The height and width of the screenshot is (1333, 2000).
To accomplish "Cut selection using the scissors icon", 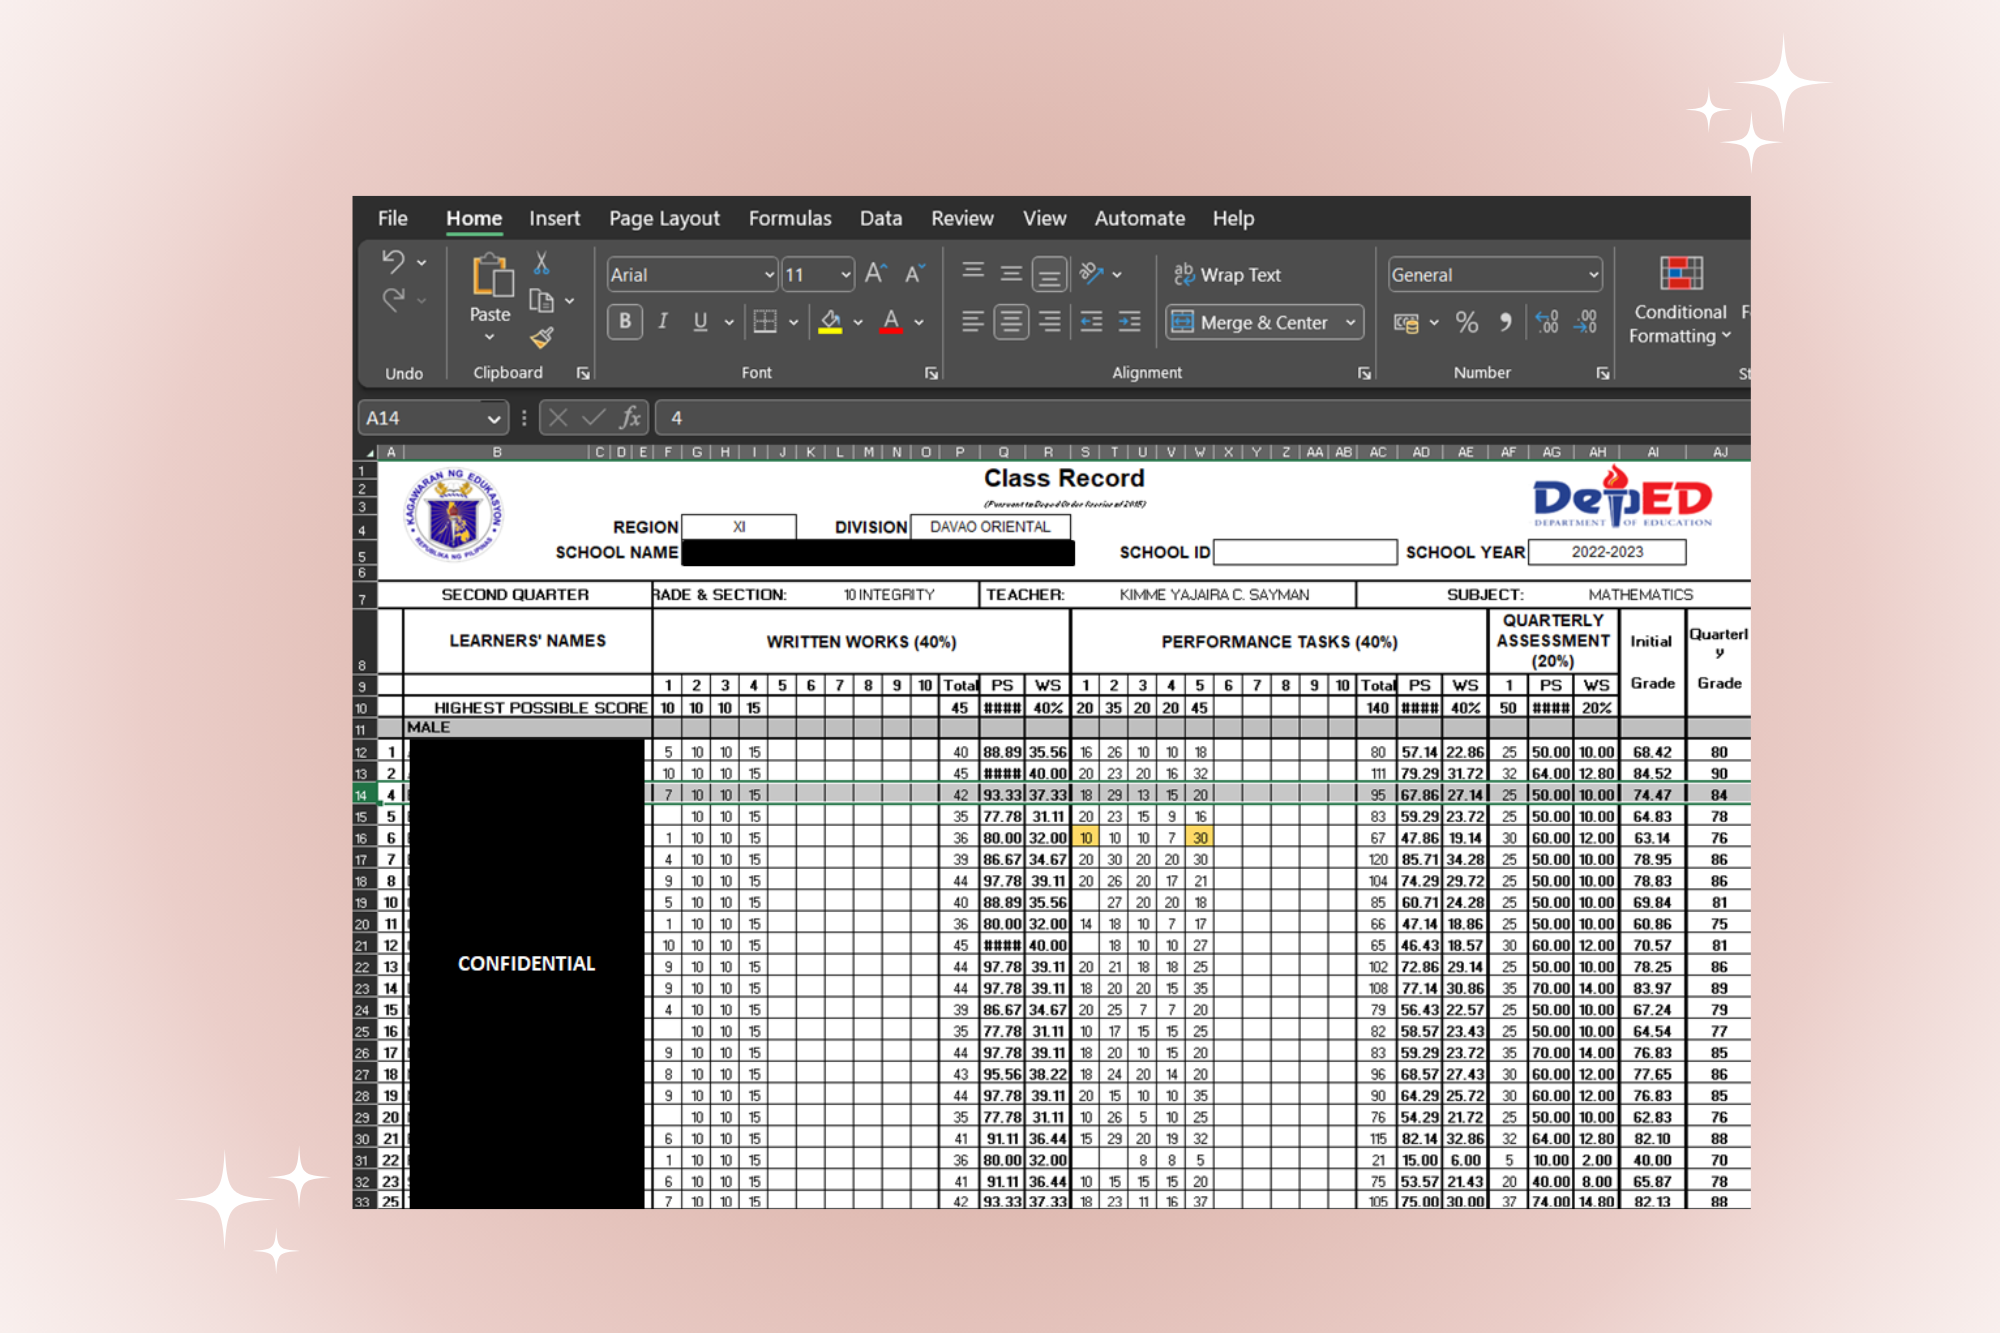I will pyautogui.click(x=540, y=262).
